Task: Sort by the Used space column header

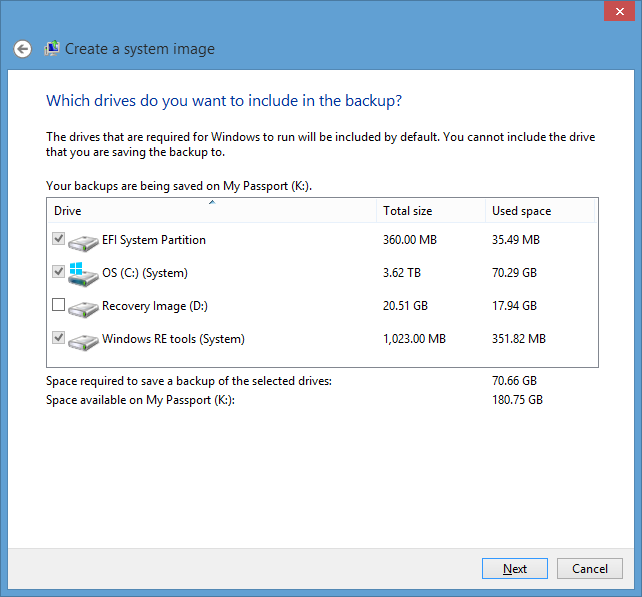Action: coord(540,211)
